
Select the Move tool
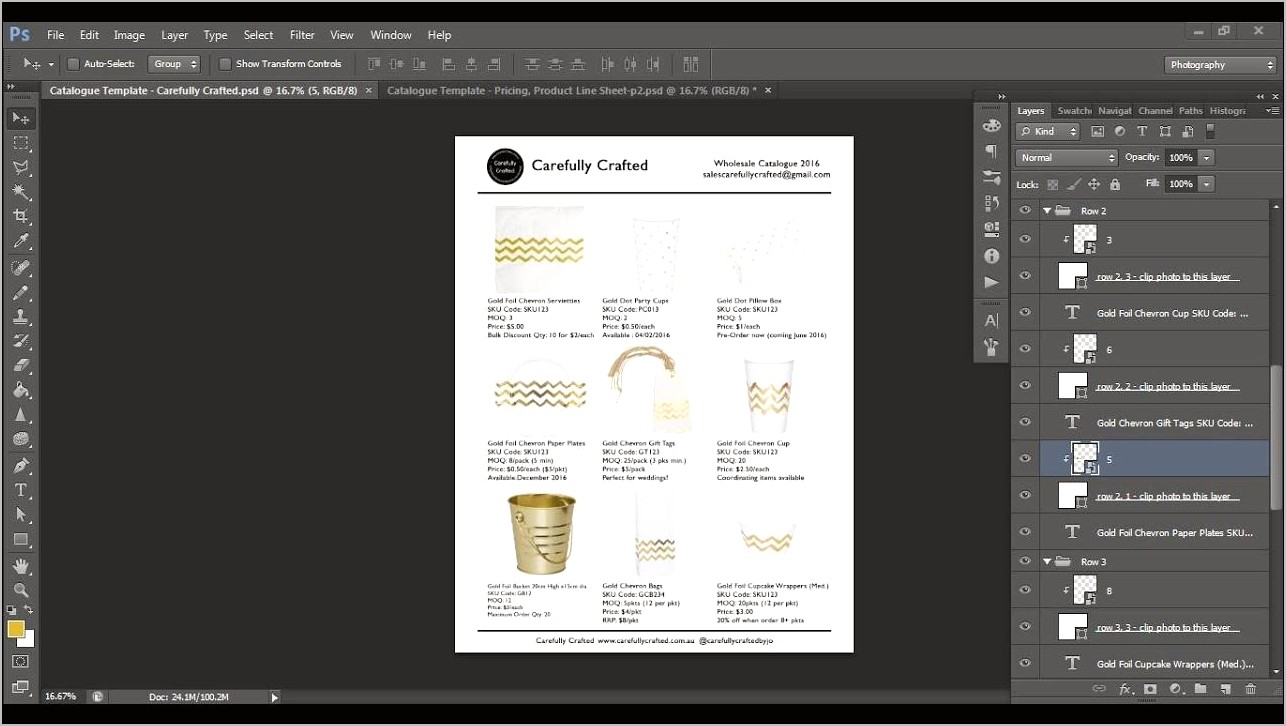pyautogui.click(x=21, y=118)
